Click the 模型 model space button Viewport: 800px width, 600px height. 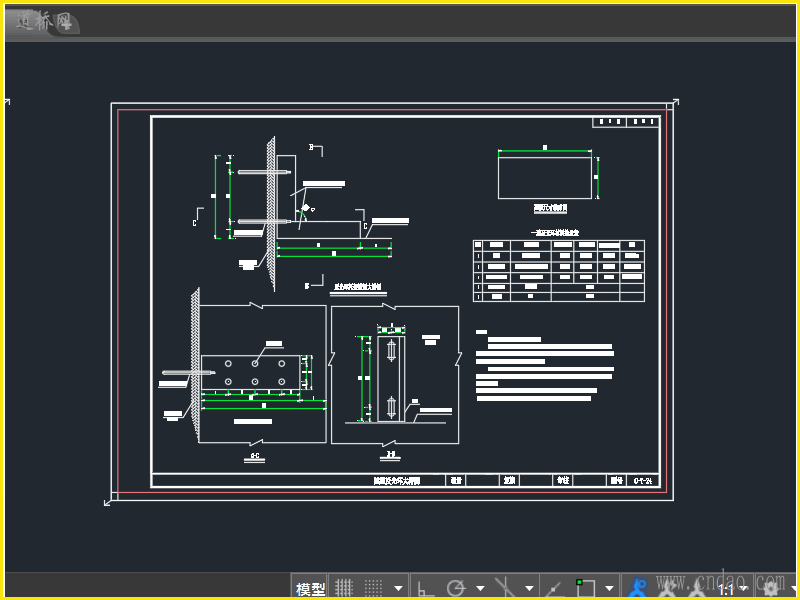coord(310,588)
